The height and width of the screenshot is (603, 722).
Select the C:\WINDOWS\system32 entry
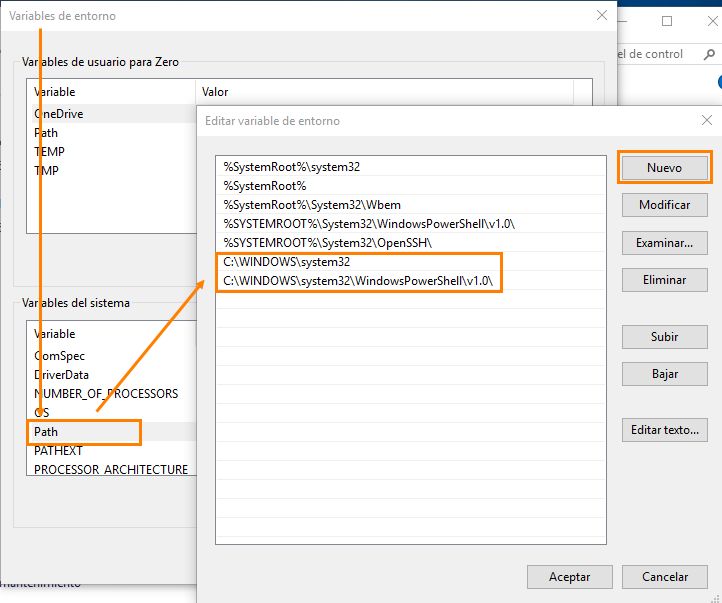click(x=411, y=261)
